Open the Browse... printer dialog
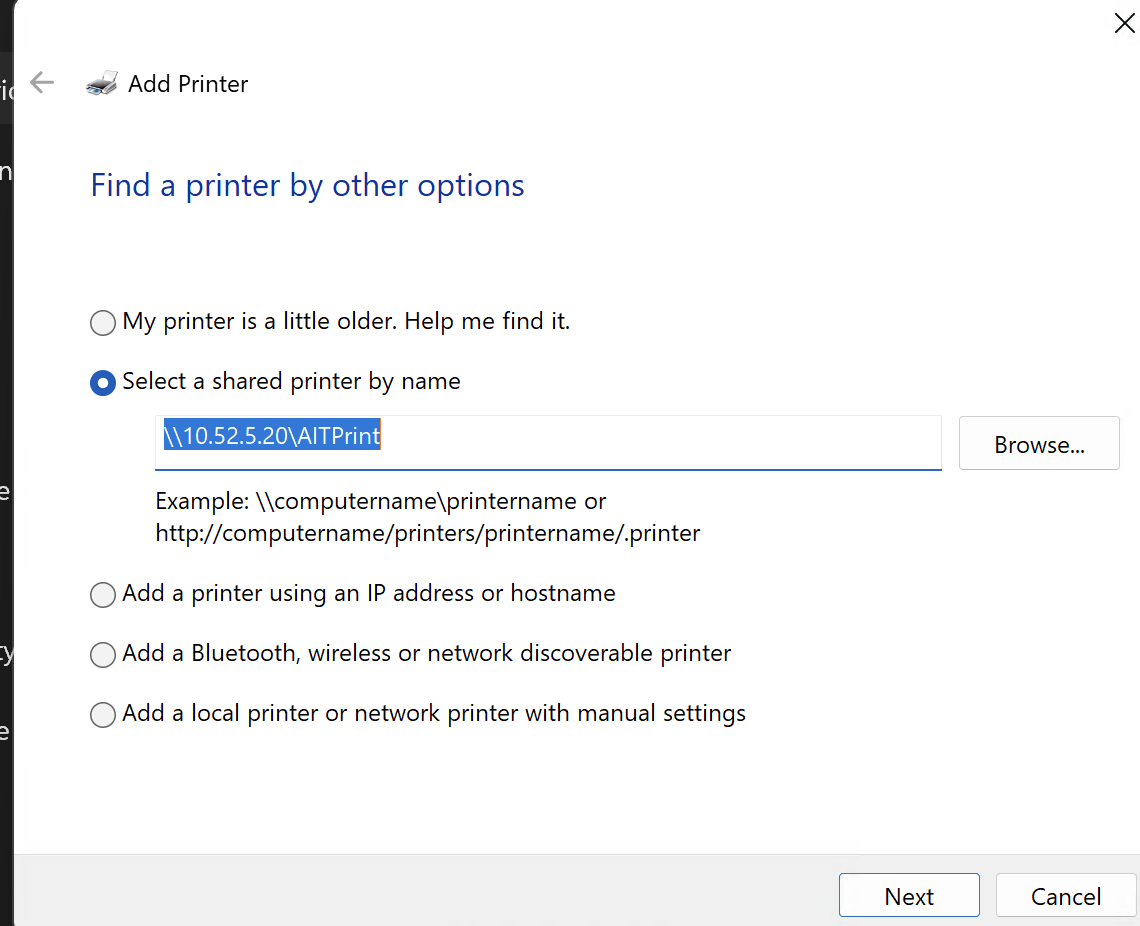The height and width of the screenshot is (926, 1140). [1038, 444]
